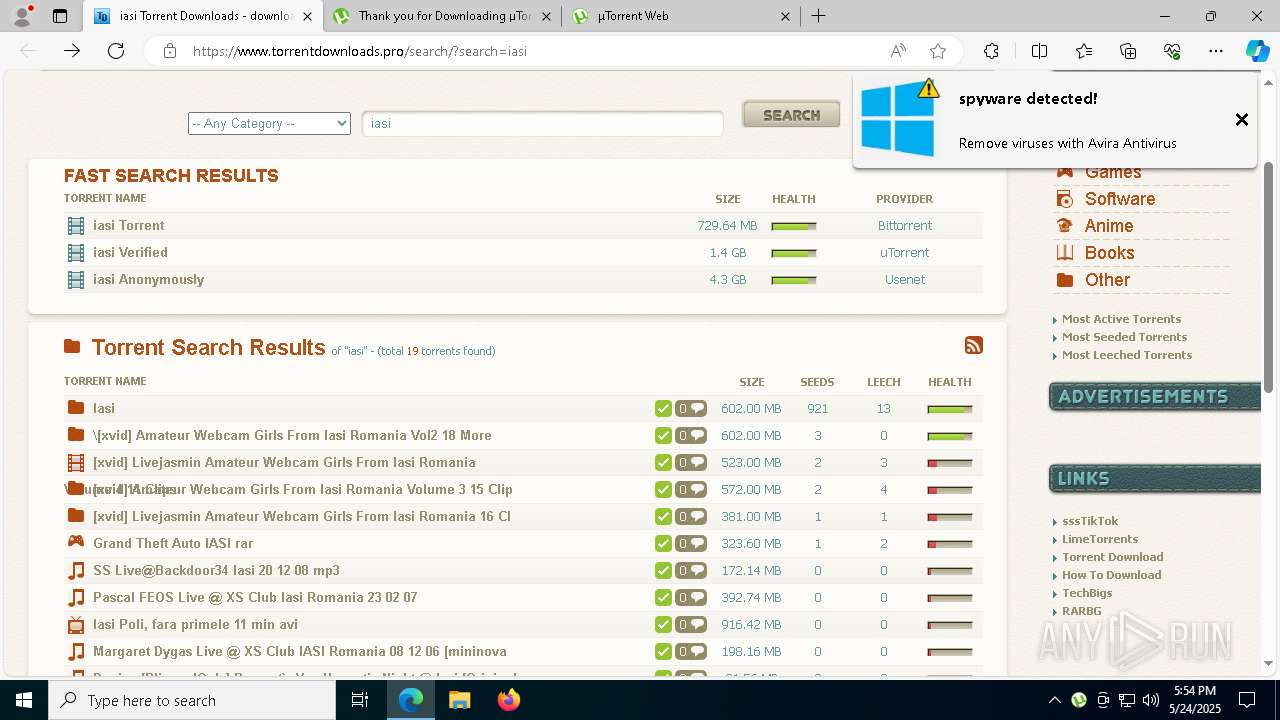Open File Explorer from the taskbar

click(459, 700)
